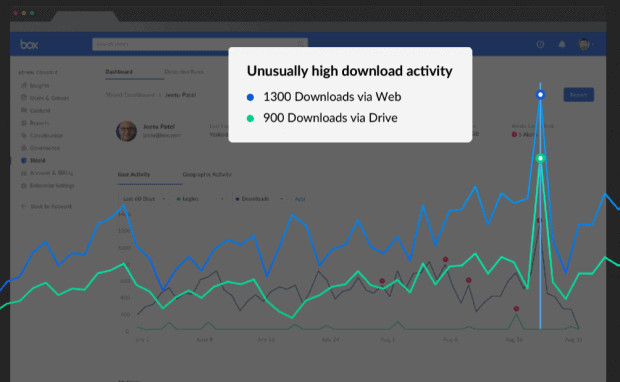Click the notifications bell icon

pyautogui.click(x=562, y=44)
